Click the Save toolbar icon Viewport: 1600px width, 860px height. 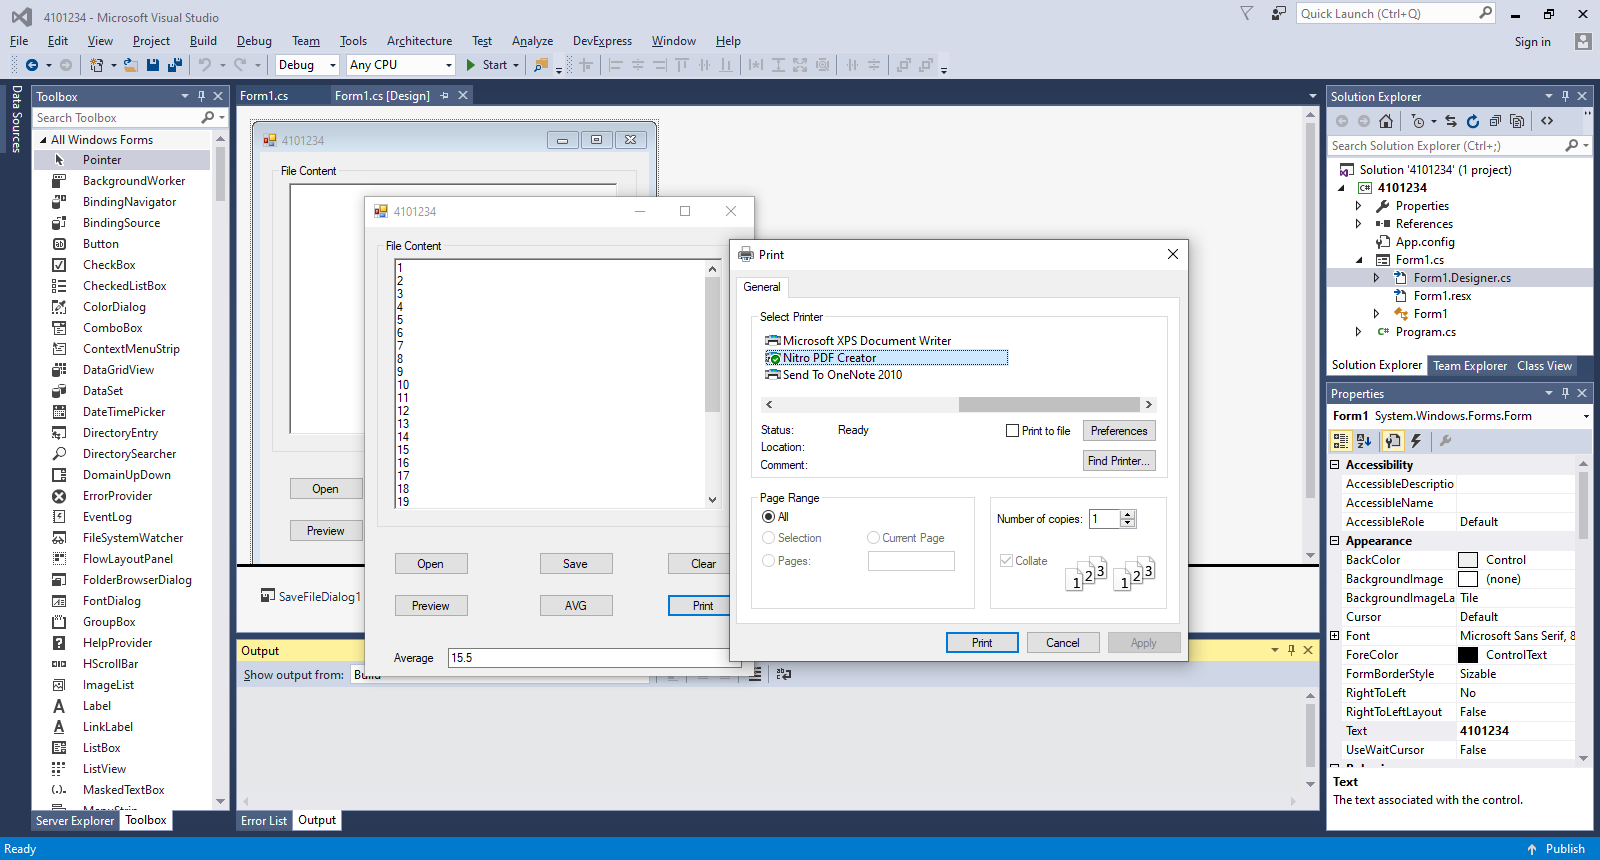click(x=153, y=65)
